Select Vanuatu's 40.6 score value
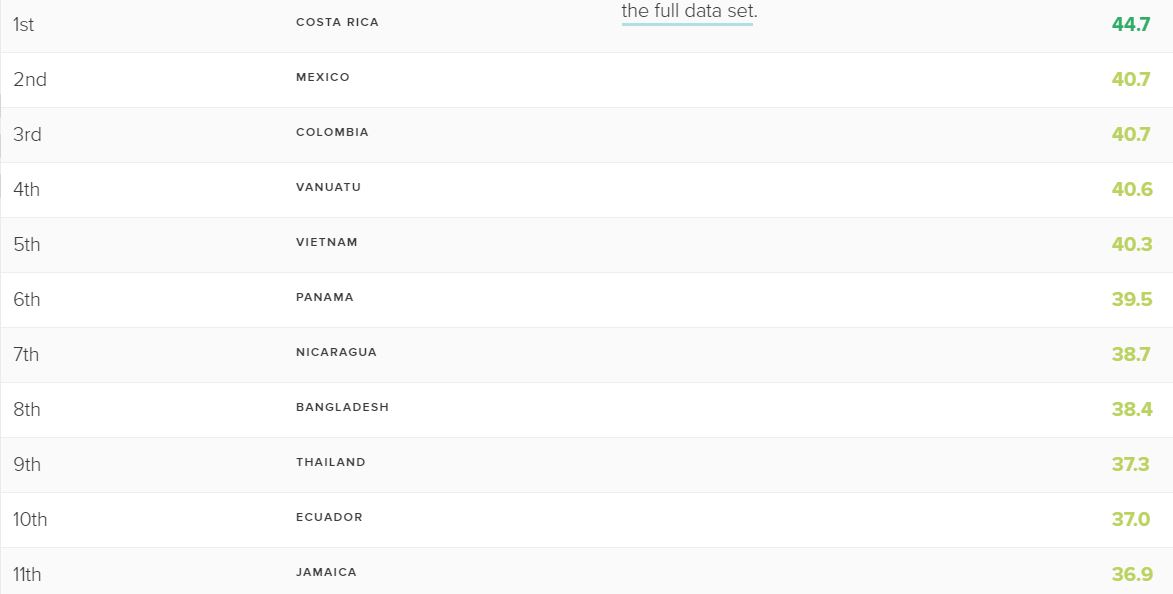This screenshot has width=1173, height=594. click(1131, 189)
